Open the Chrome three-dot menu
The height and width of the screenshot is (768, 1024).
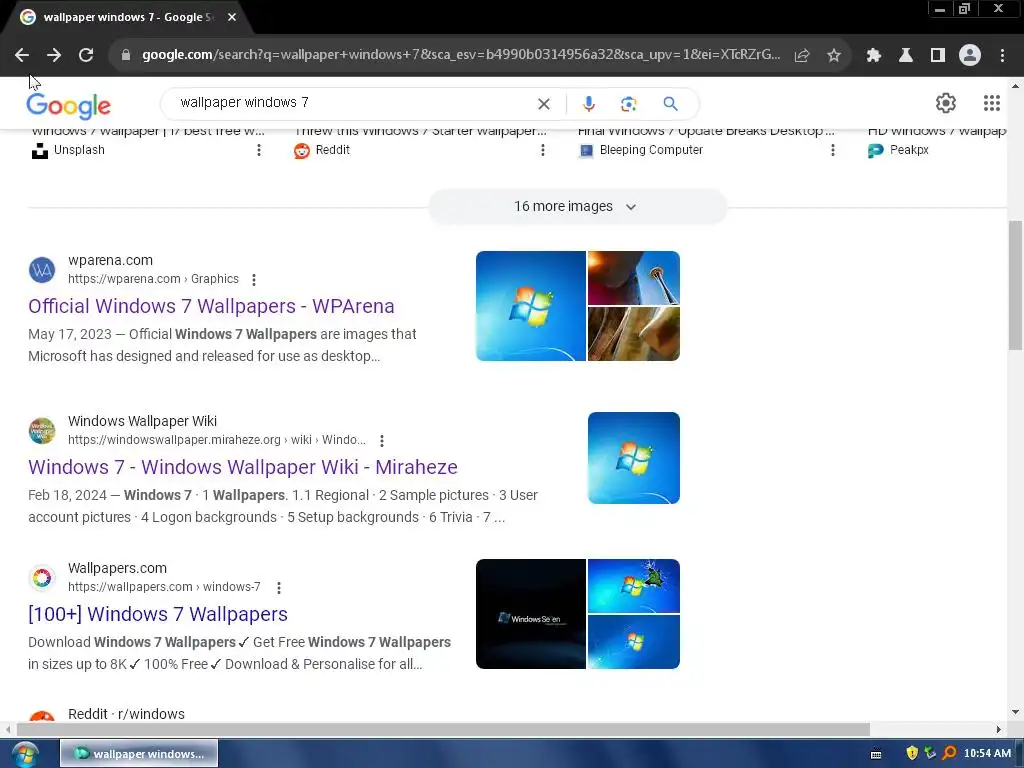pyautogui.click(x=1002, y=56)
